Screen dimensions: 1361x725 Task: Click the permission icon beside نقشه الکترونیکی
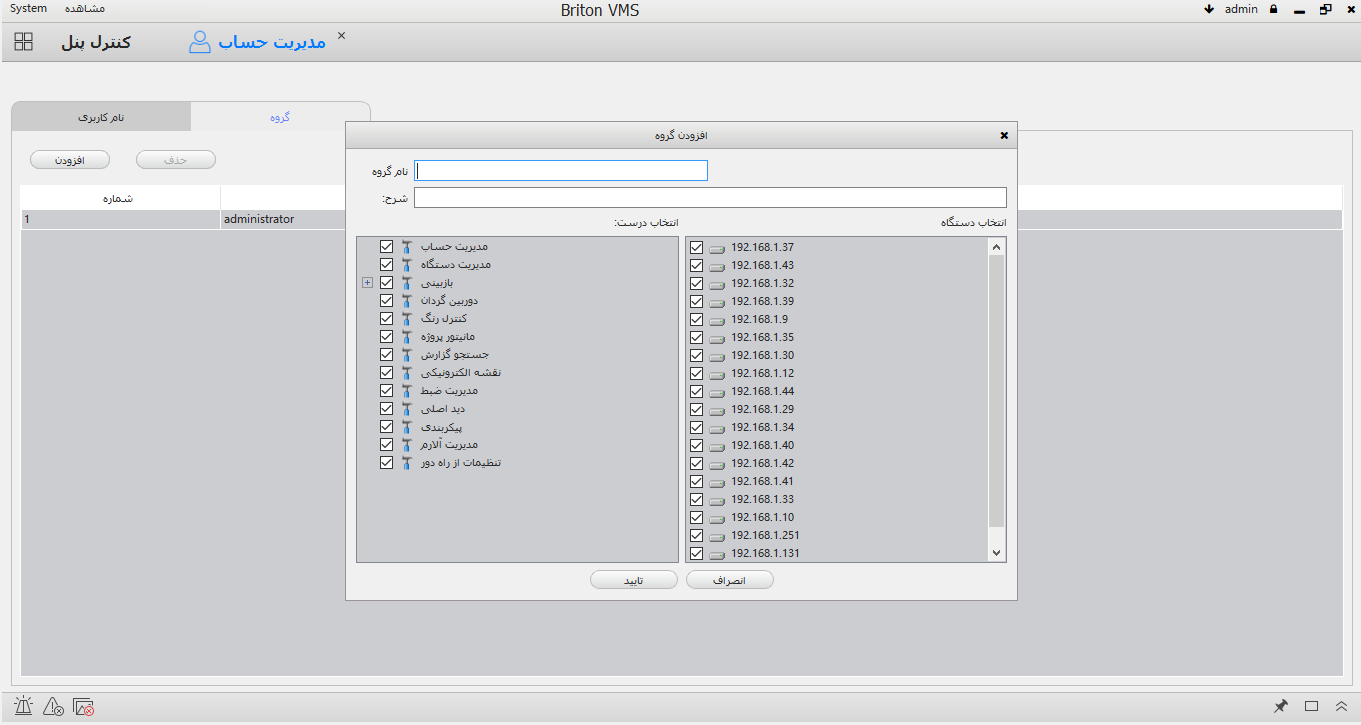click(406, 372)
